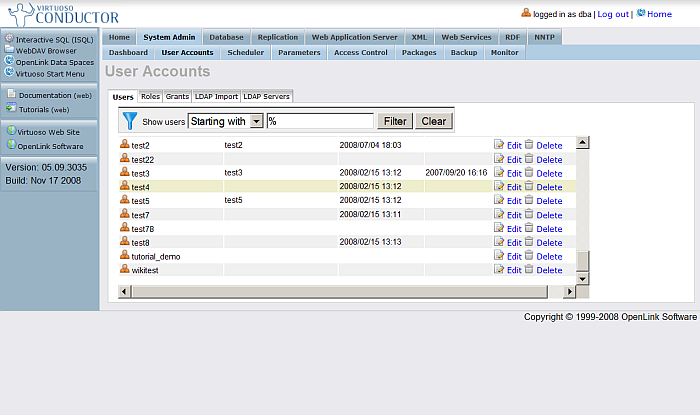Click the user filter text field
This screenshot has height=415, width=700.
tap(320, 121)
